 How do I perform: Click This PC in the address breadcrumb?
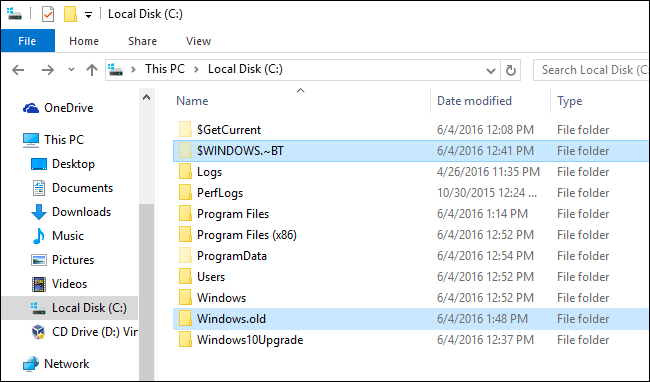(x=165, y=69)
